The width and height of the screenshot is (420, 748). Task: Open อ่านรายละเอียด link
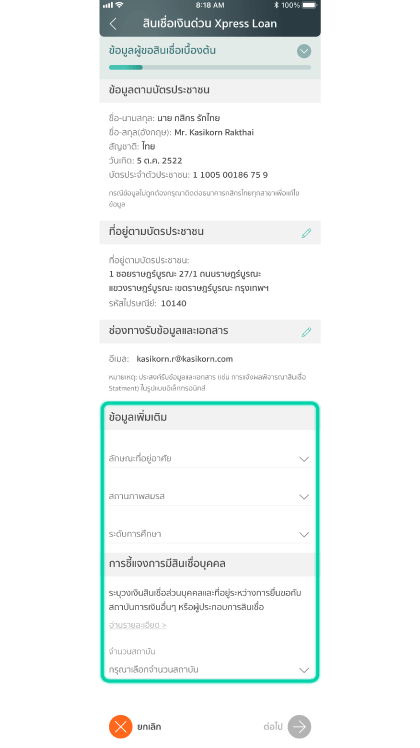137,625
